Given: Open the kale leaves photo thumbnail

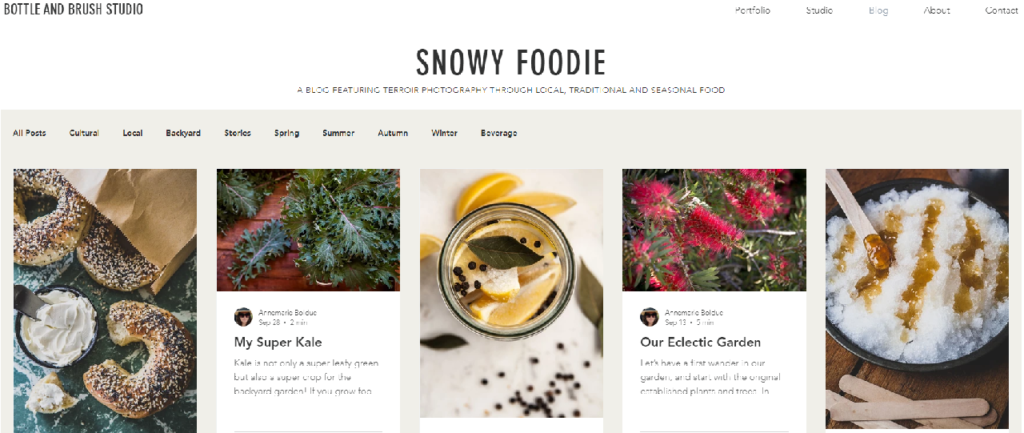Looking at the screenshot, I should [x=308, y=230].
